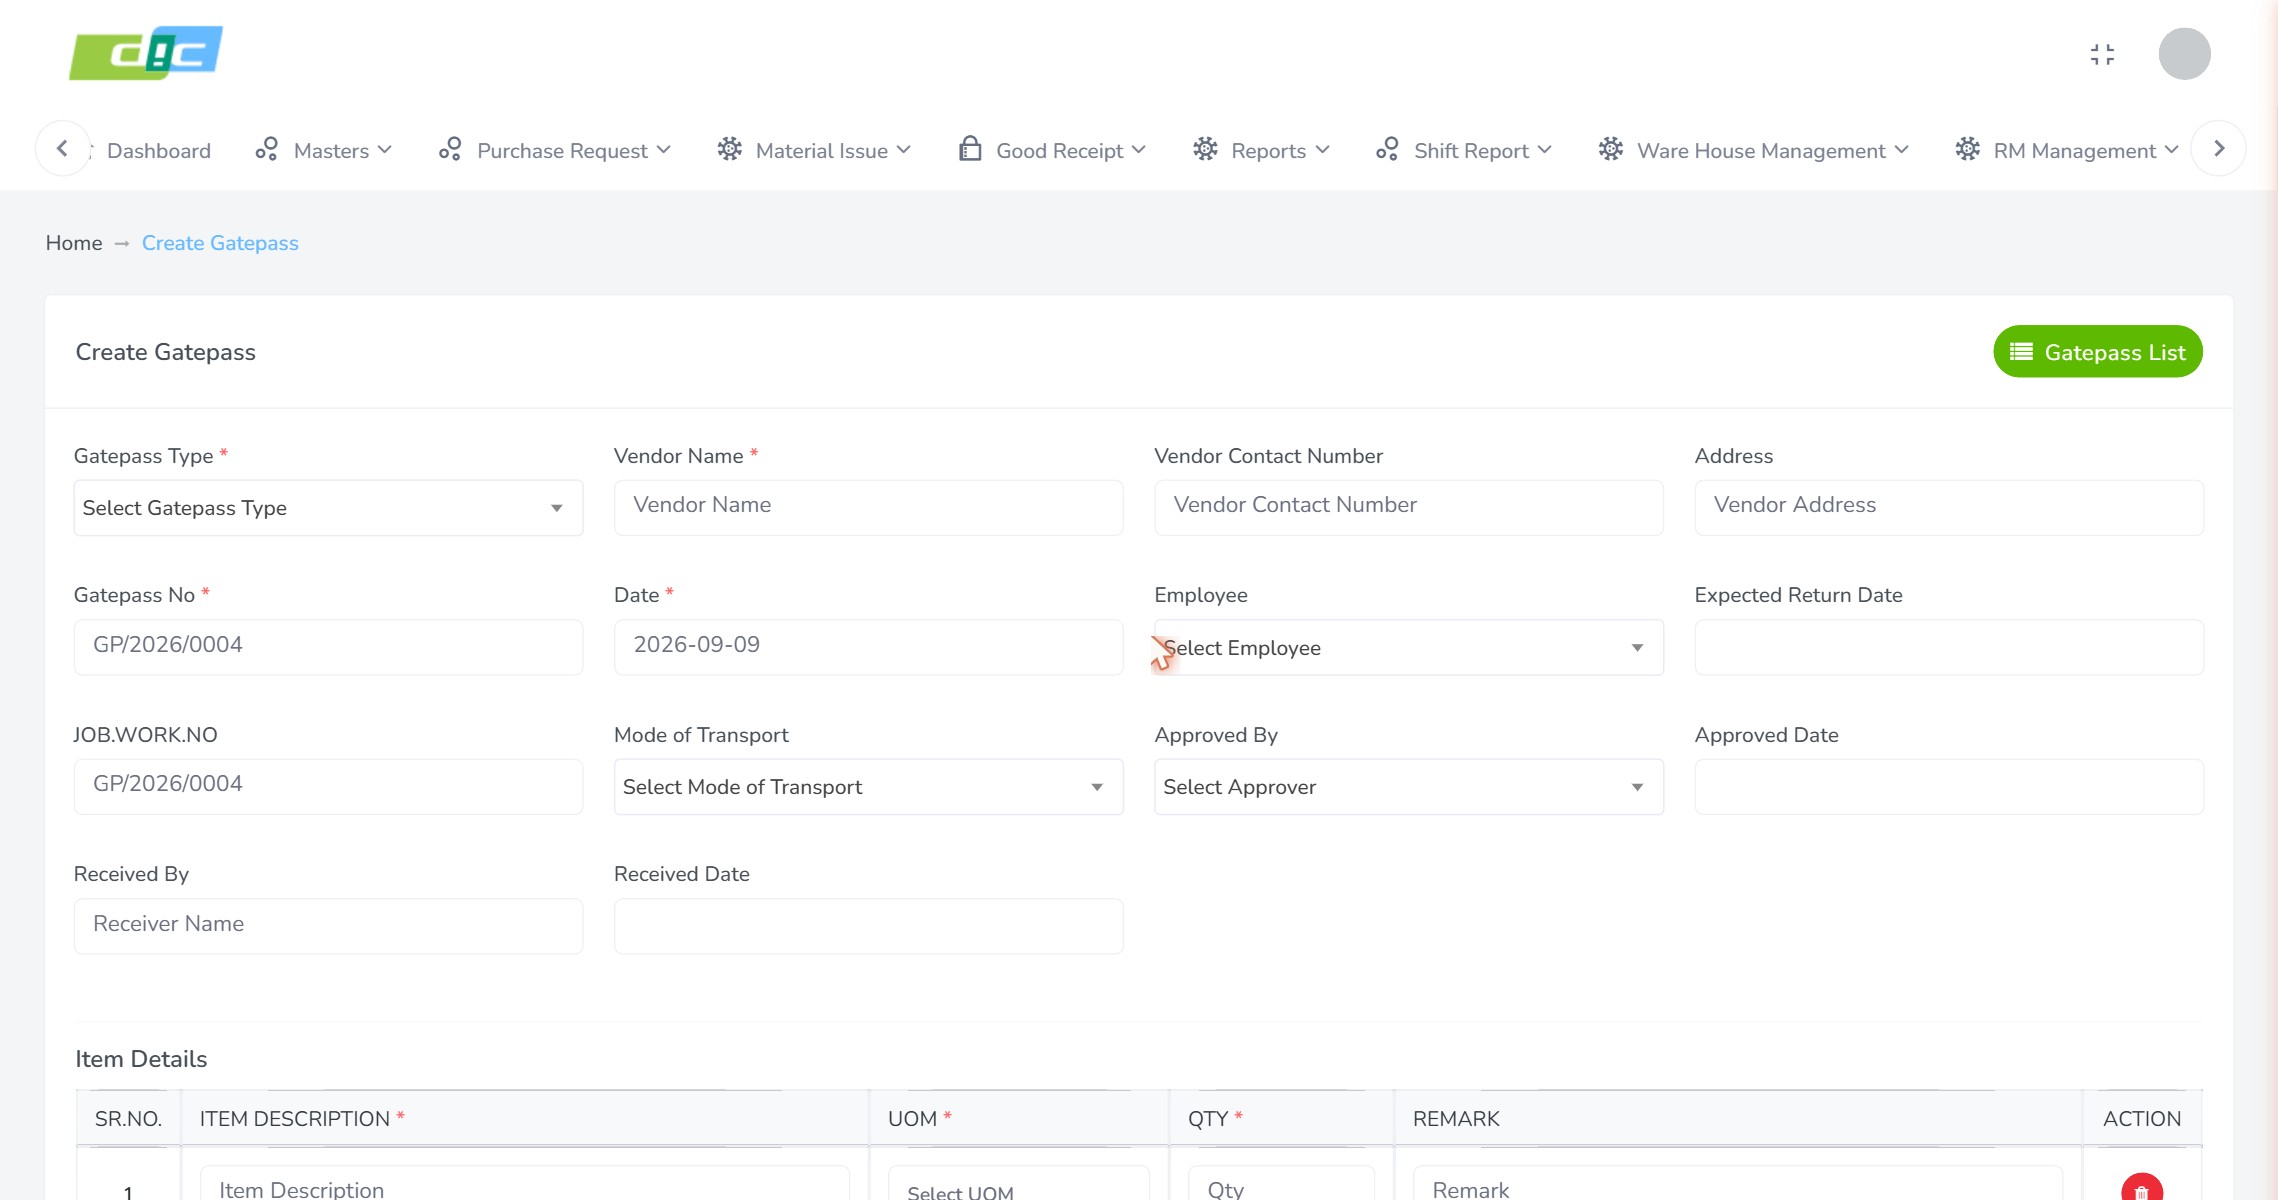Open the Select Mode of Transport dropdown

(x=869, y=787)
